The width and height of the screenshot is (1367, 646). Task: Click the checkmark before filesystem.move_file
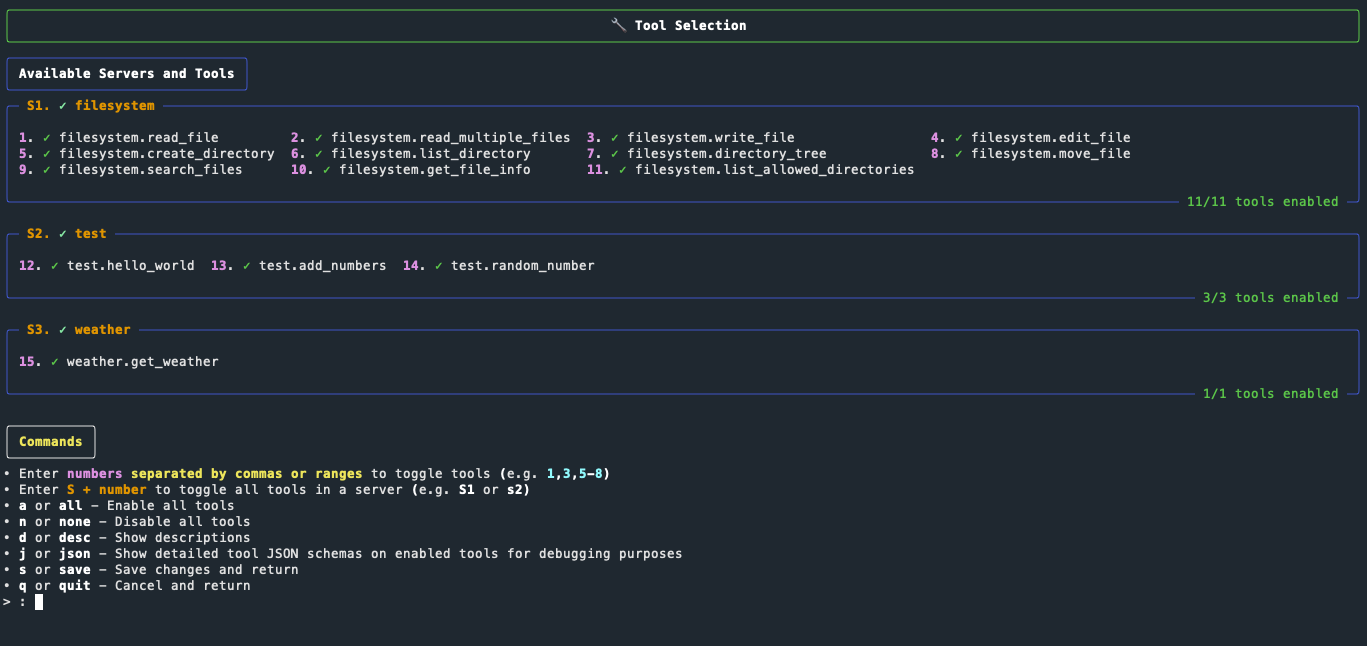[x=959, y=154]
